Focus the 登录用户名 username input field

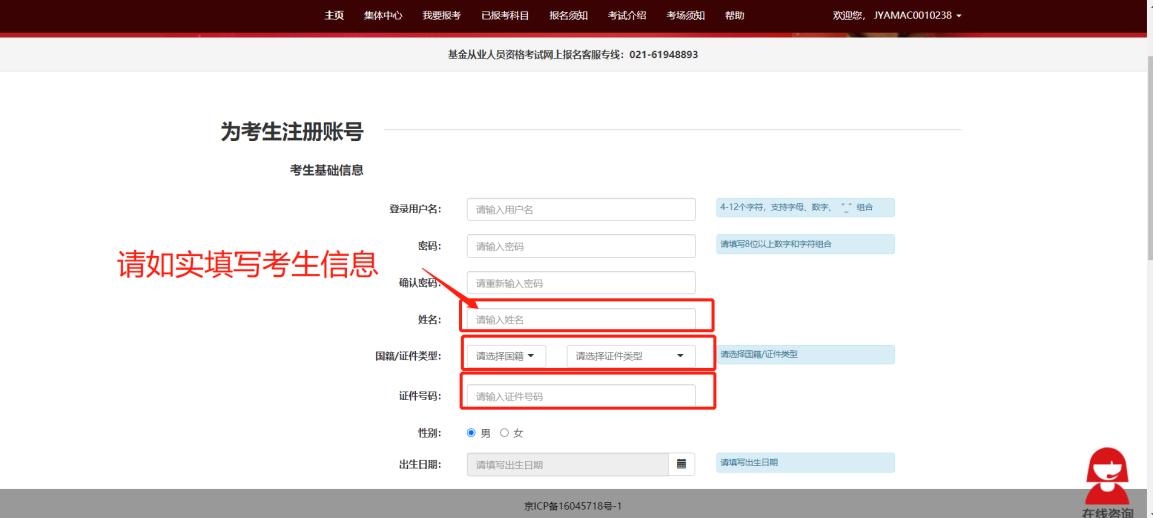coord(580,209)
